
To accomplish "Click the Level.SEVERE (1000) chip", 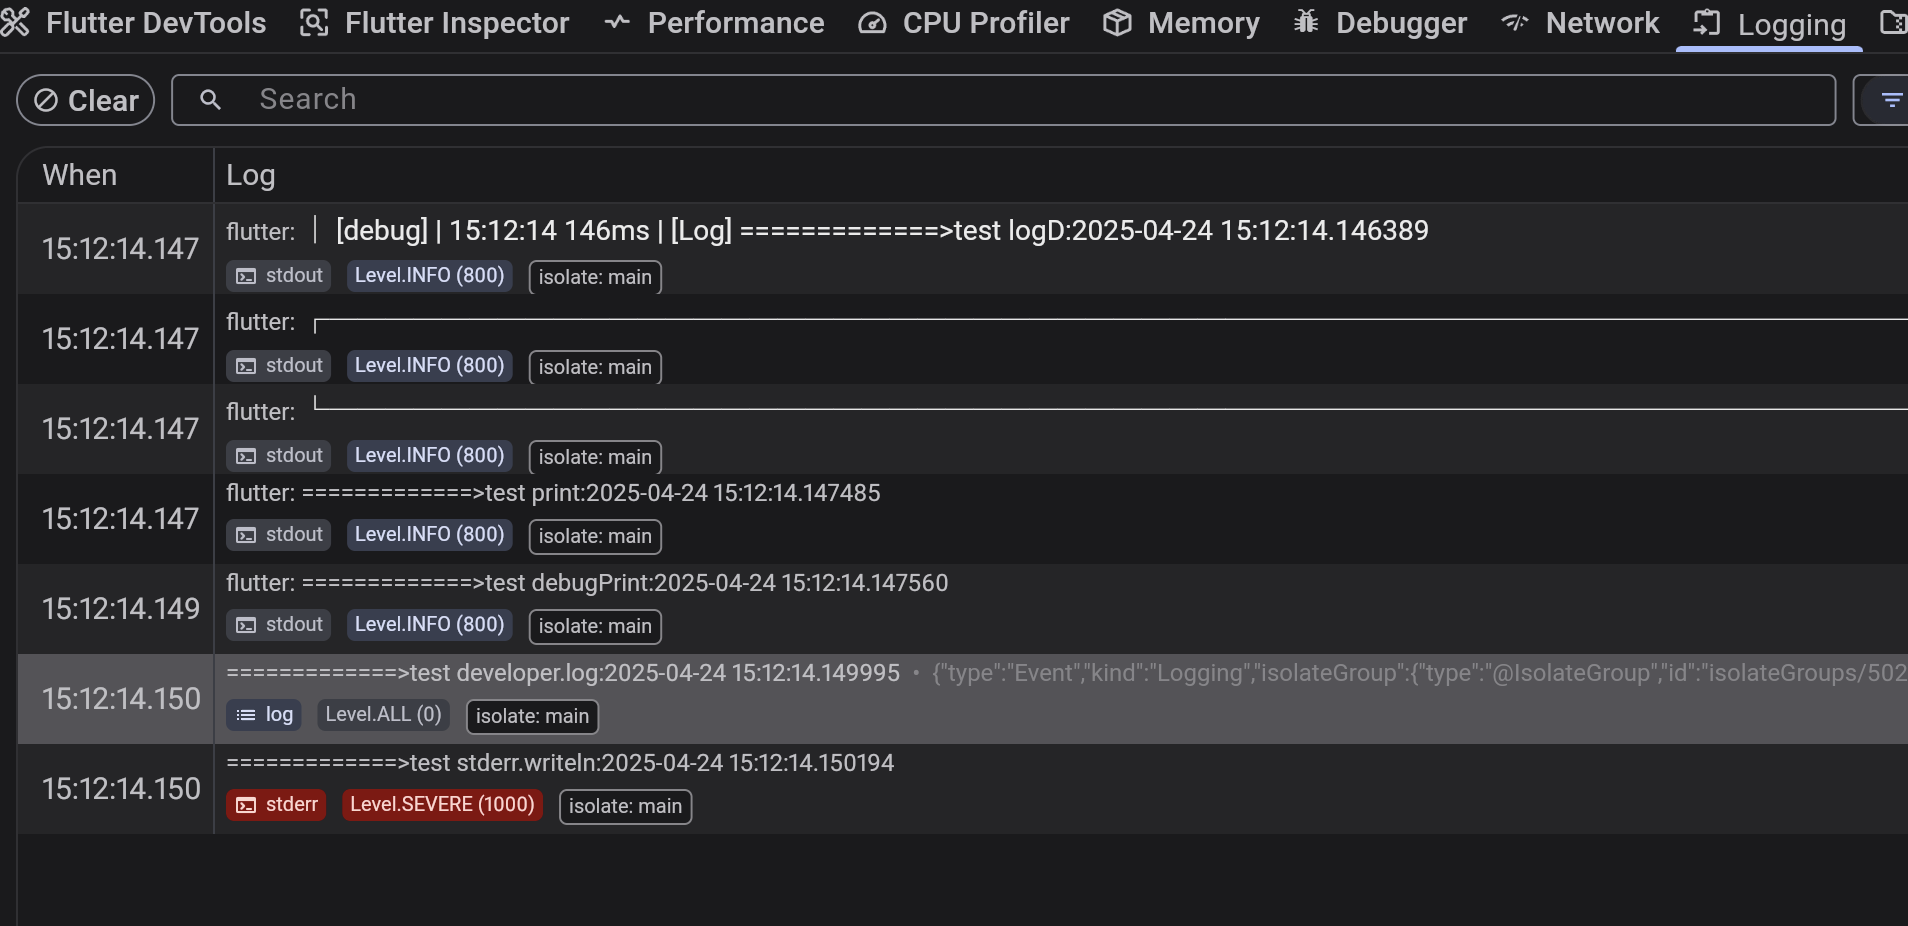I will (442, 805).
